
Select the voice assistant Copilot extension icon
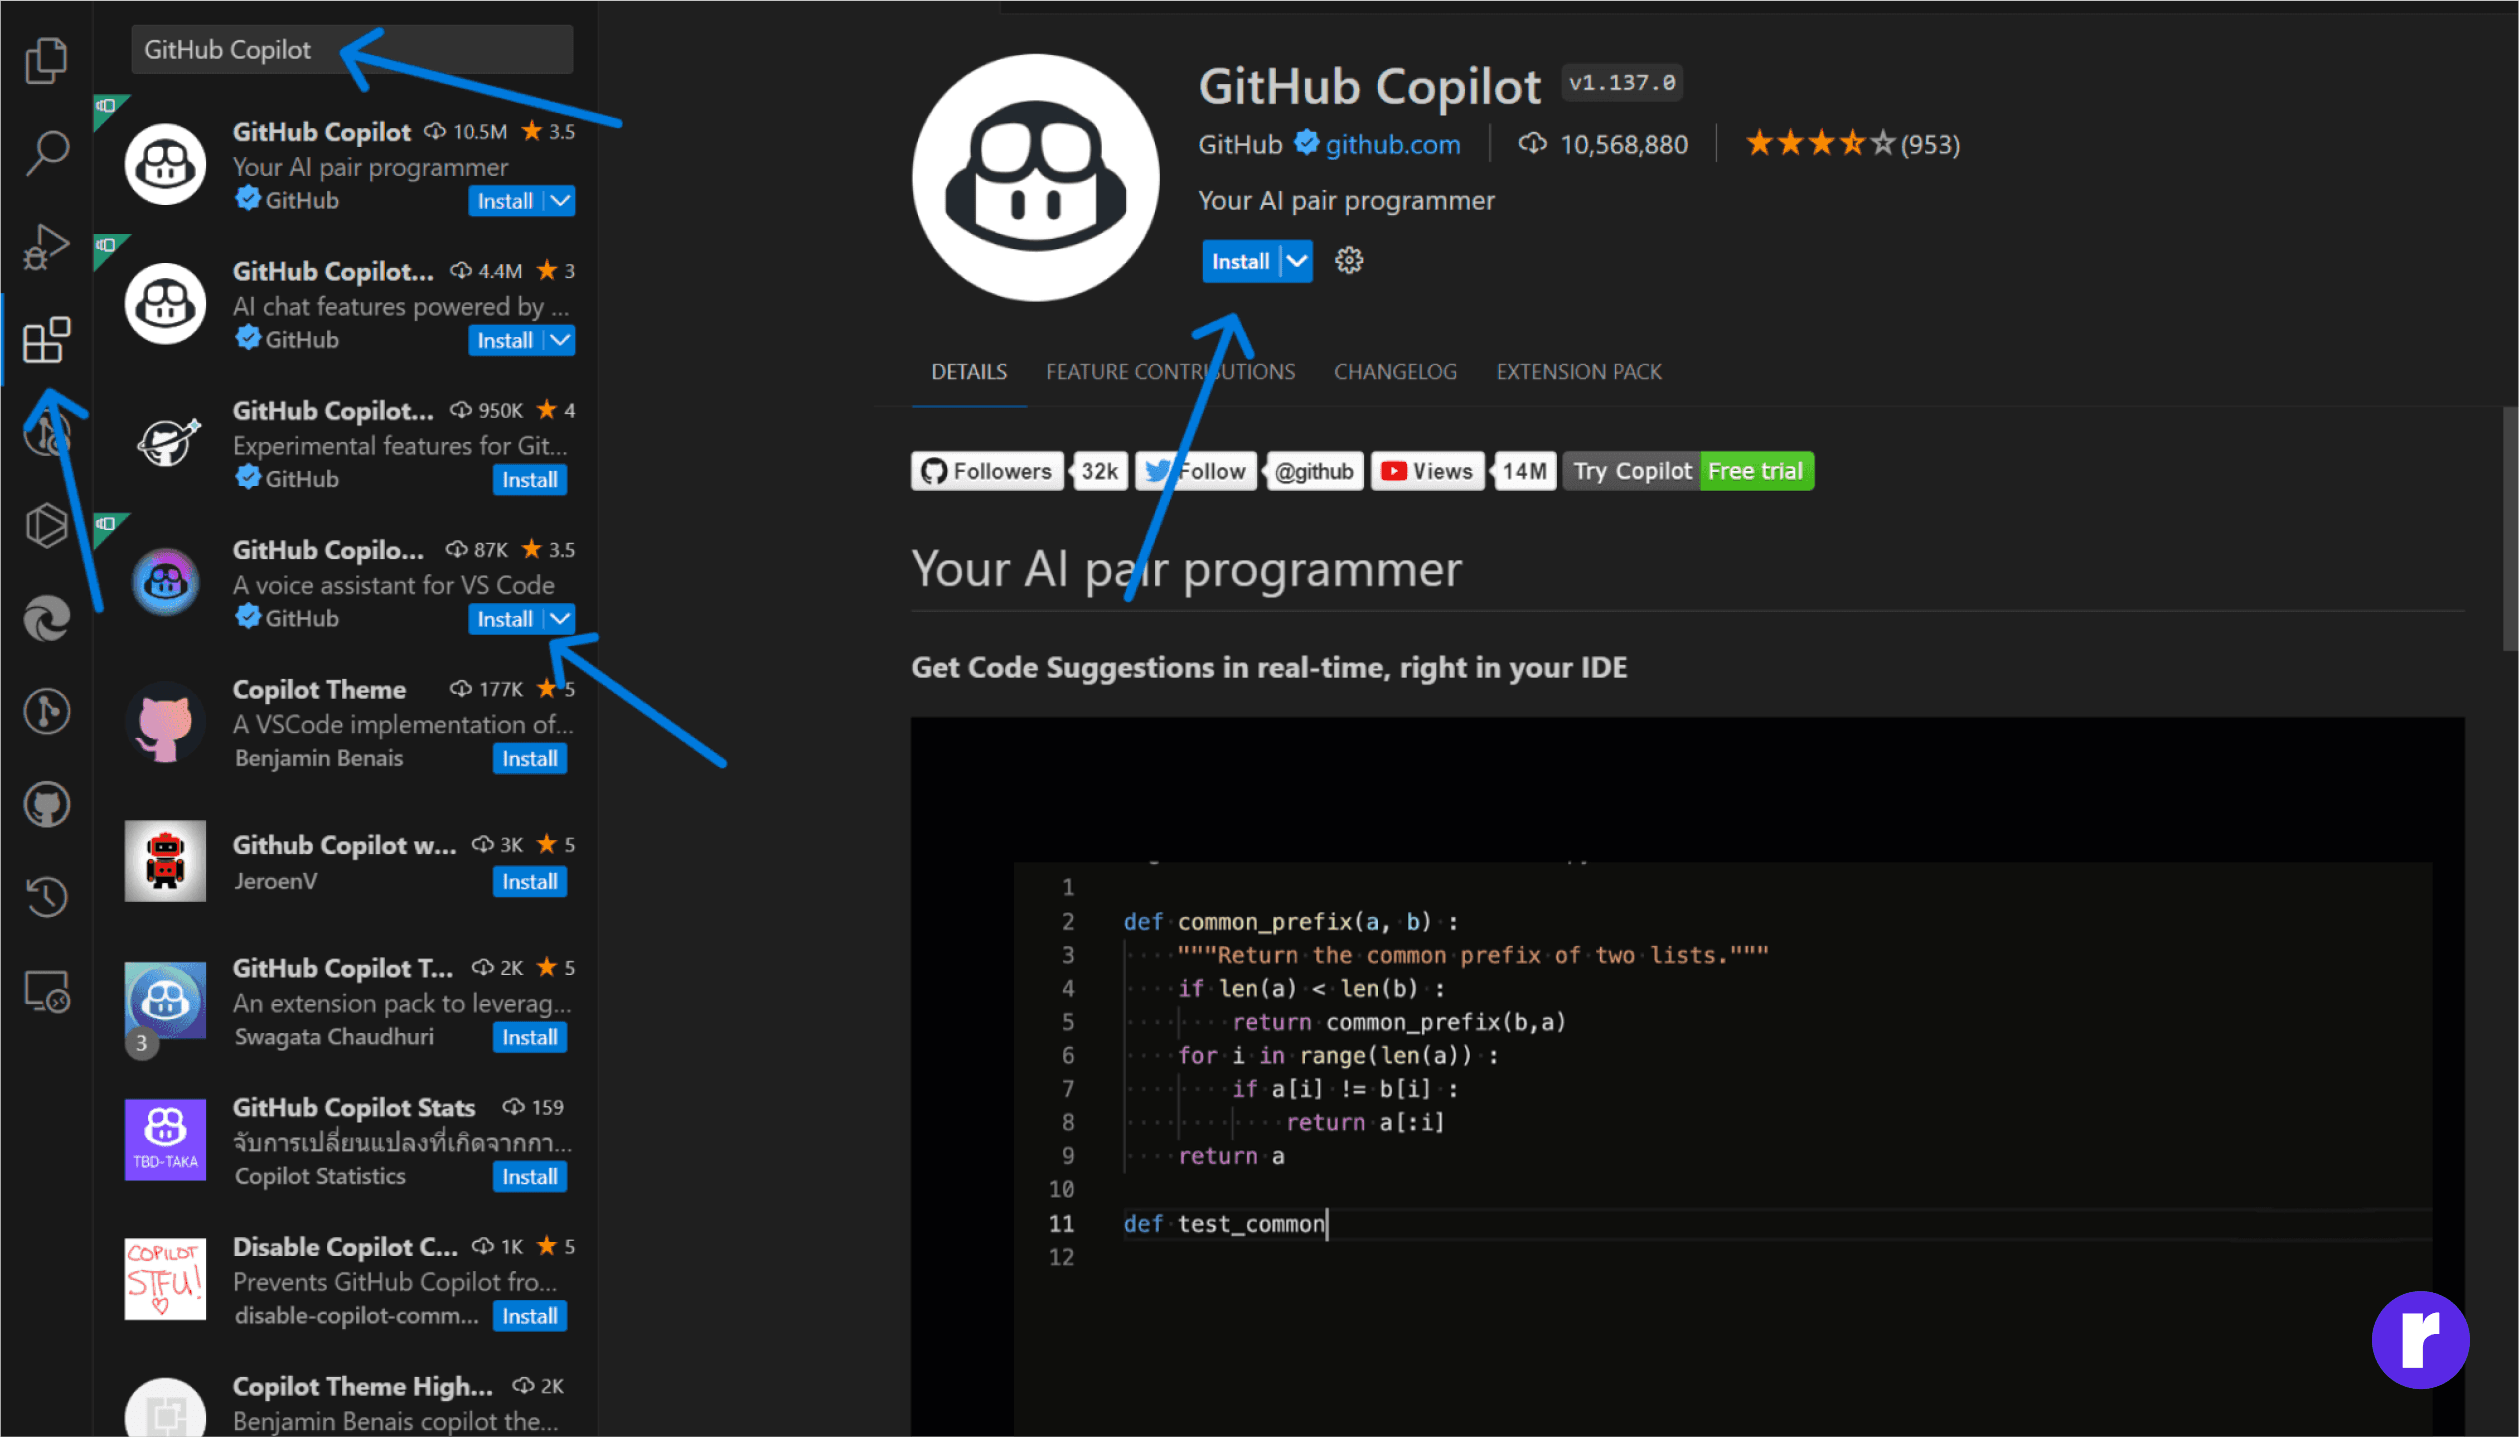pyautogui.click(x=165, y=581)
